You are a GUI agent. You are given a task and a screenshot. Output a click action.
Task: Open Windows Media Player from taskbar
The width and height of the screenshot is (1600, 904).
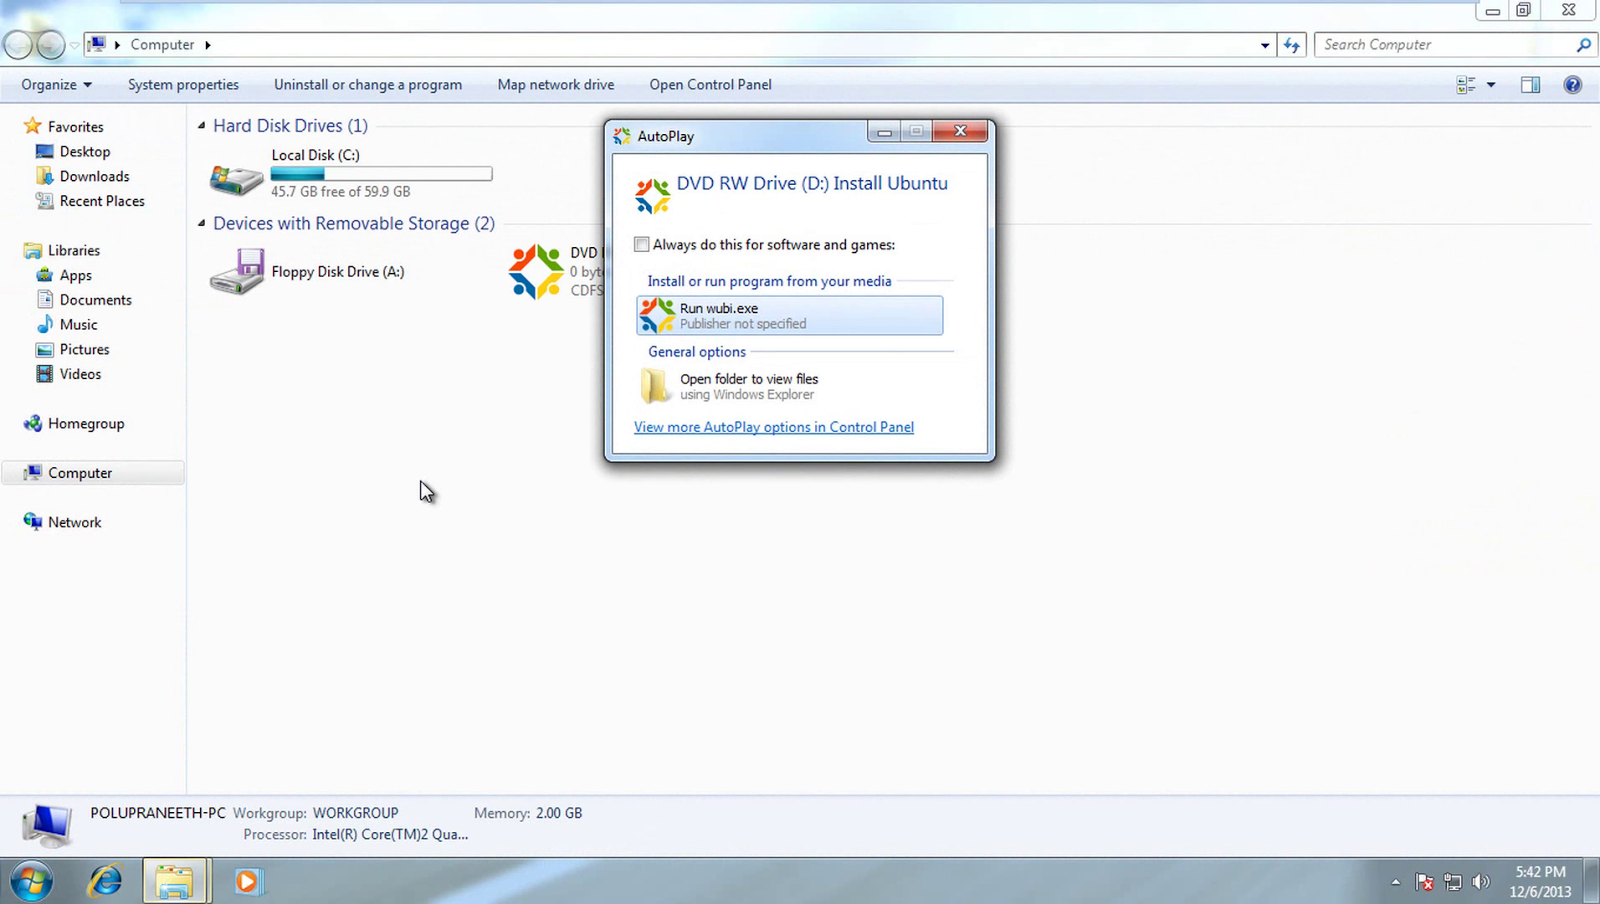pos(247,881)
